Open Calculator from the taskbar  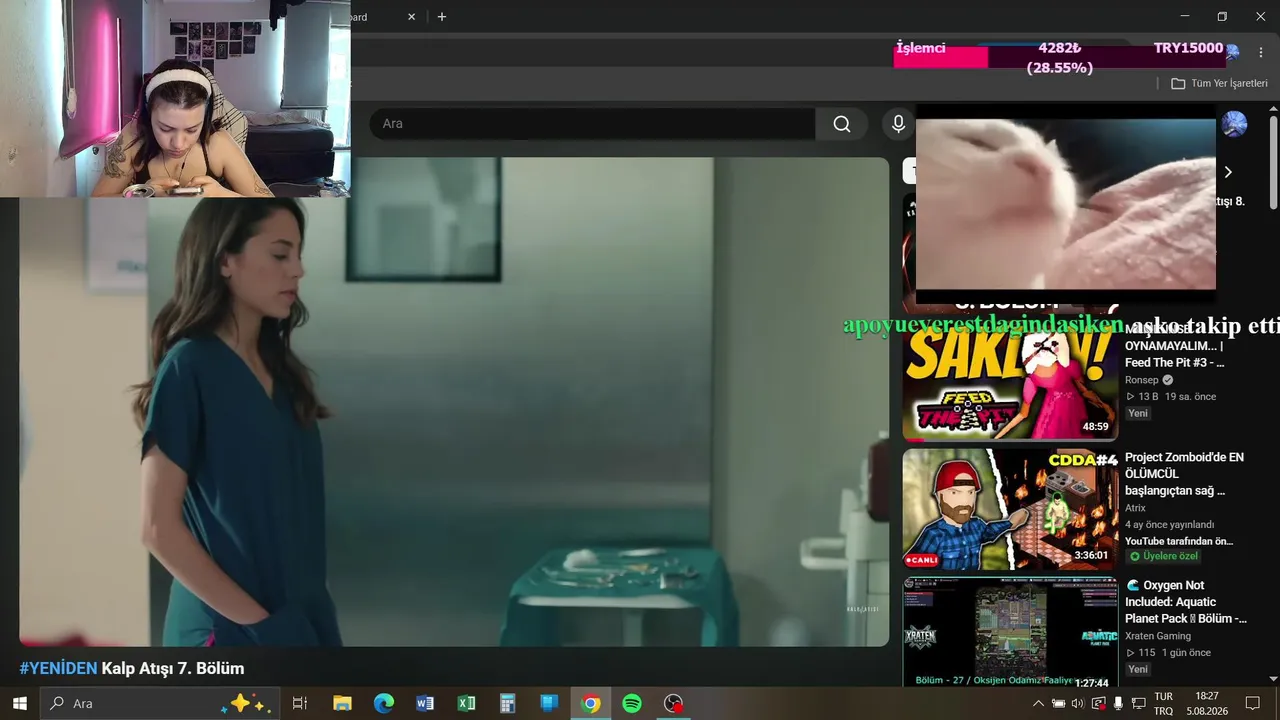pos(507,704)
